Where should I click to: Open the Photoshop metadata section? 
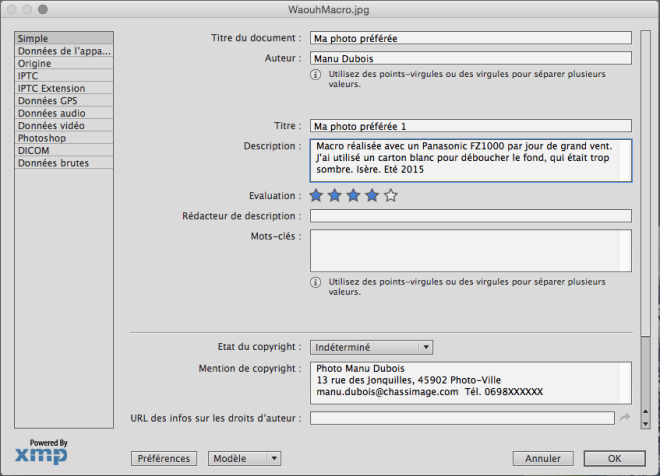41,138
